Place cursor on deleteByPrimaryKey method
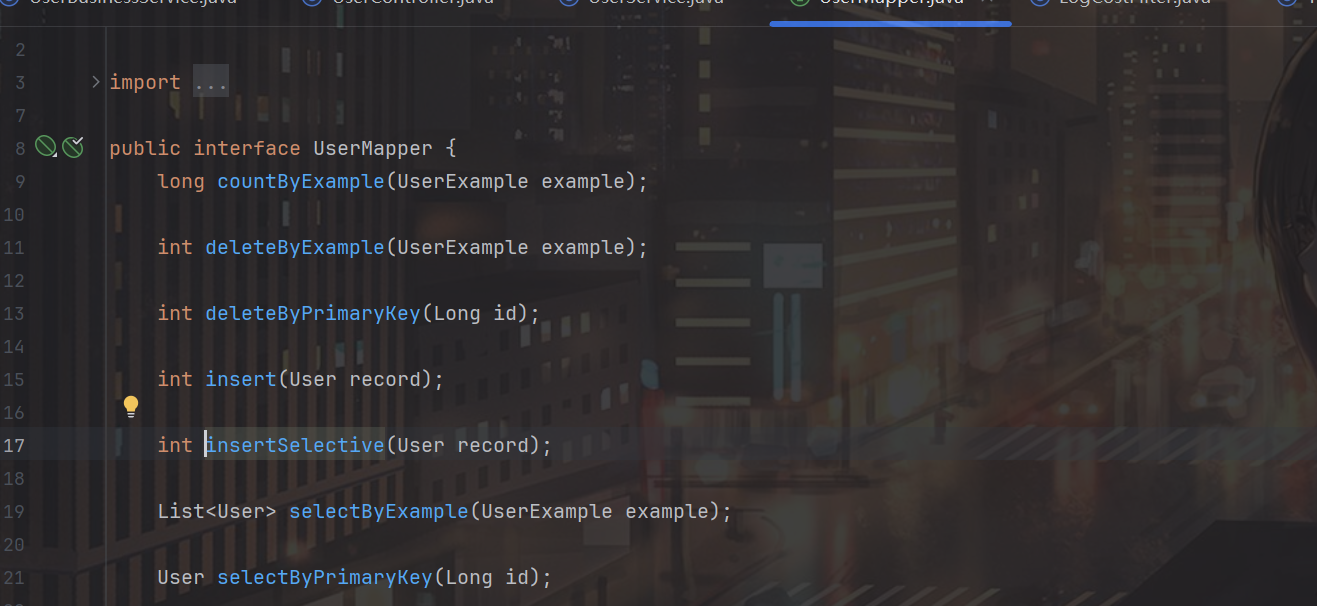 pos(312,313)
